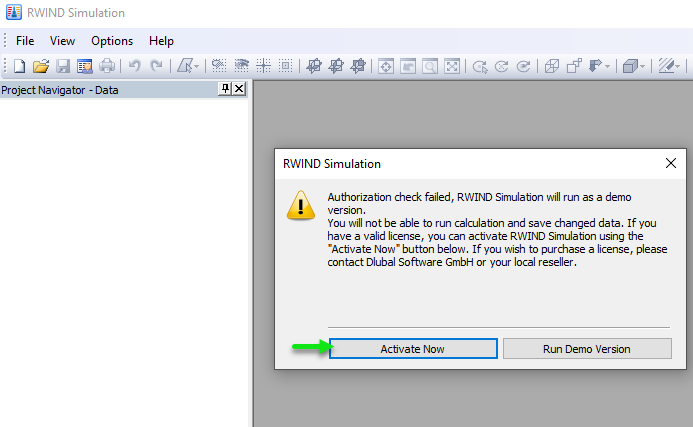Open the Options menu
693x427 pixels.
(112, 41)
